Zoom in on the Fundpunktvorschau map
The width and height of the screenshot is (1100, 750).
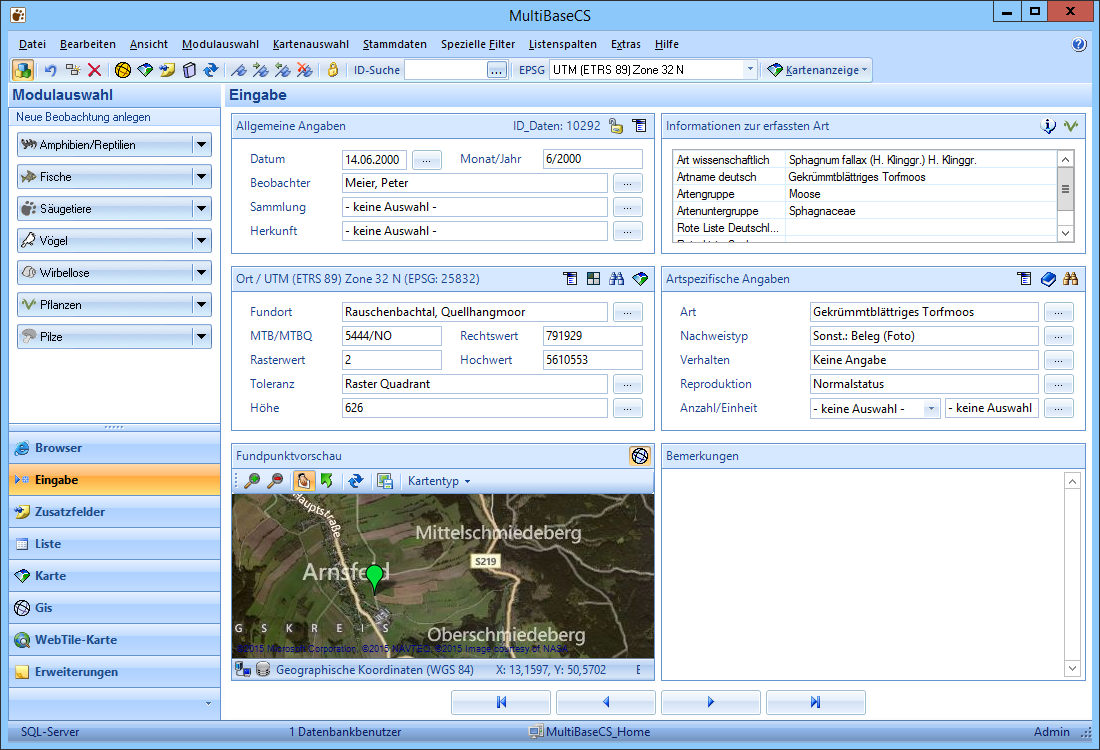tap(252, 481)
